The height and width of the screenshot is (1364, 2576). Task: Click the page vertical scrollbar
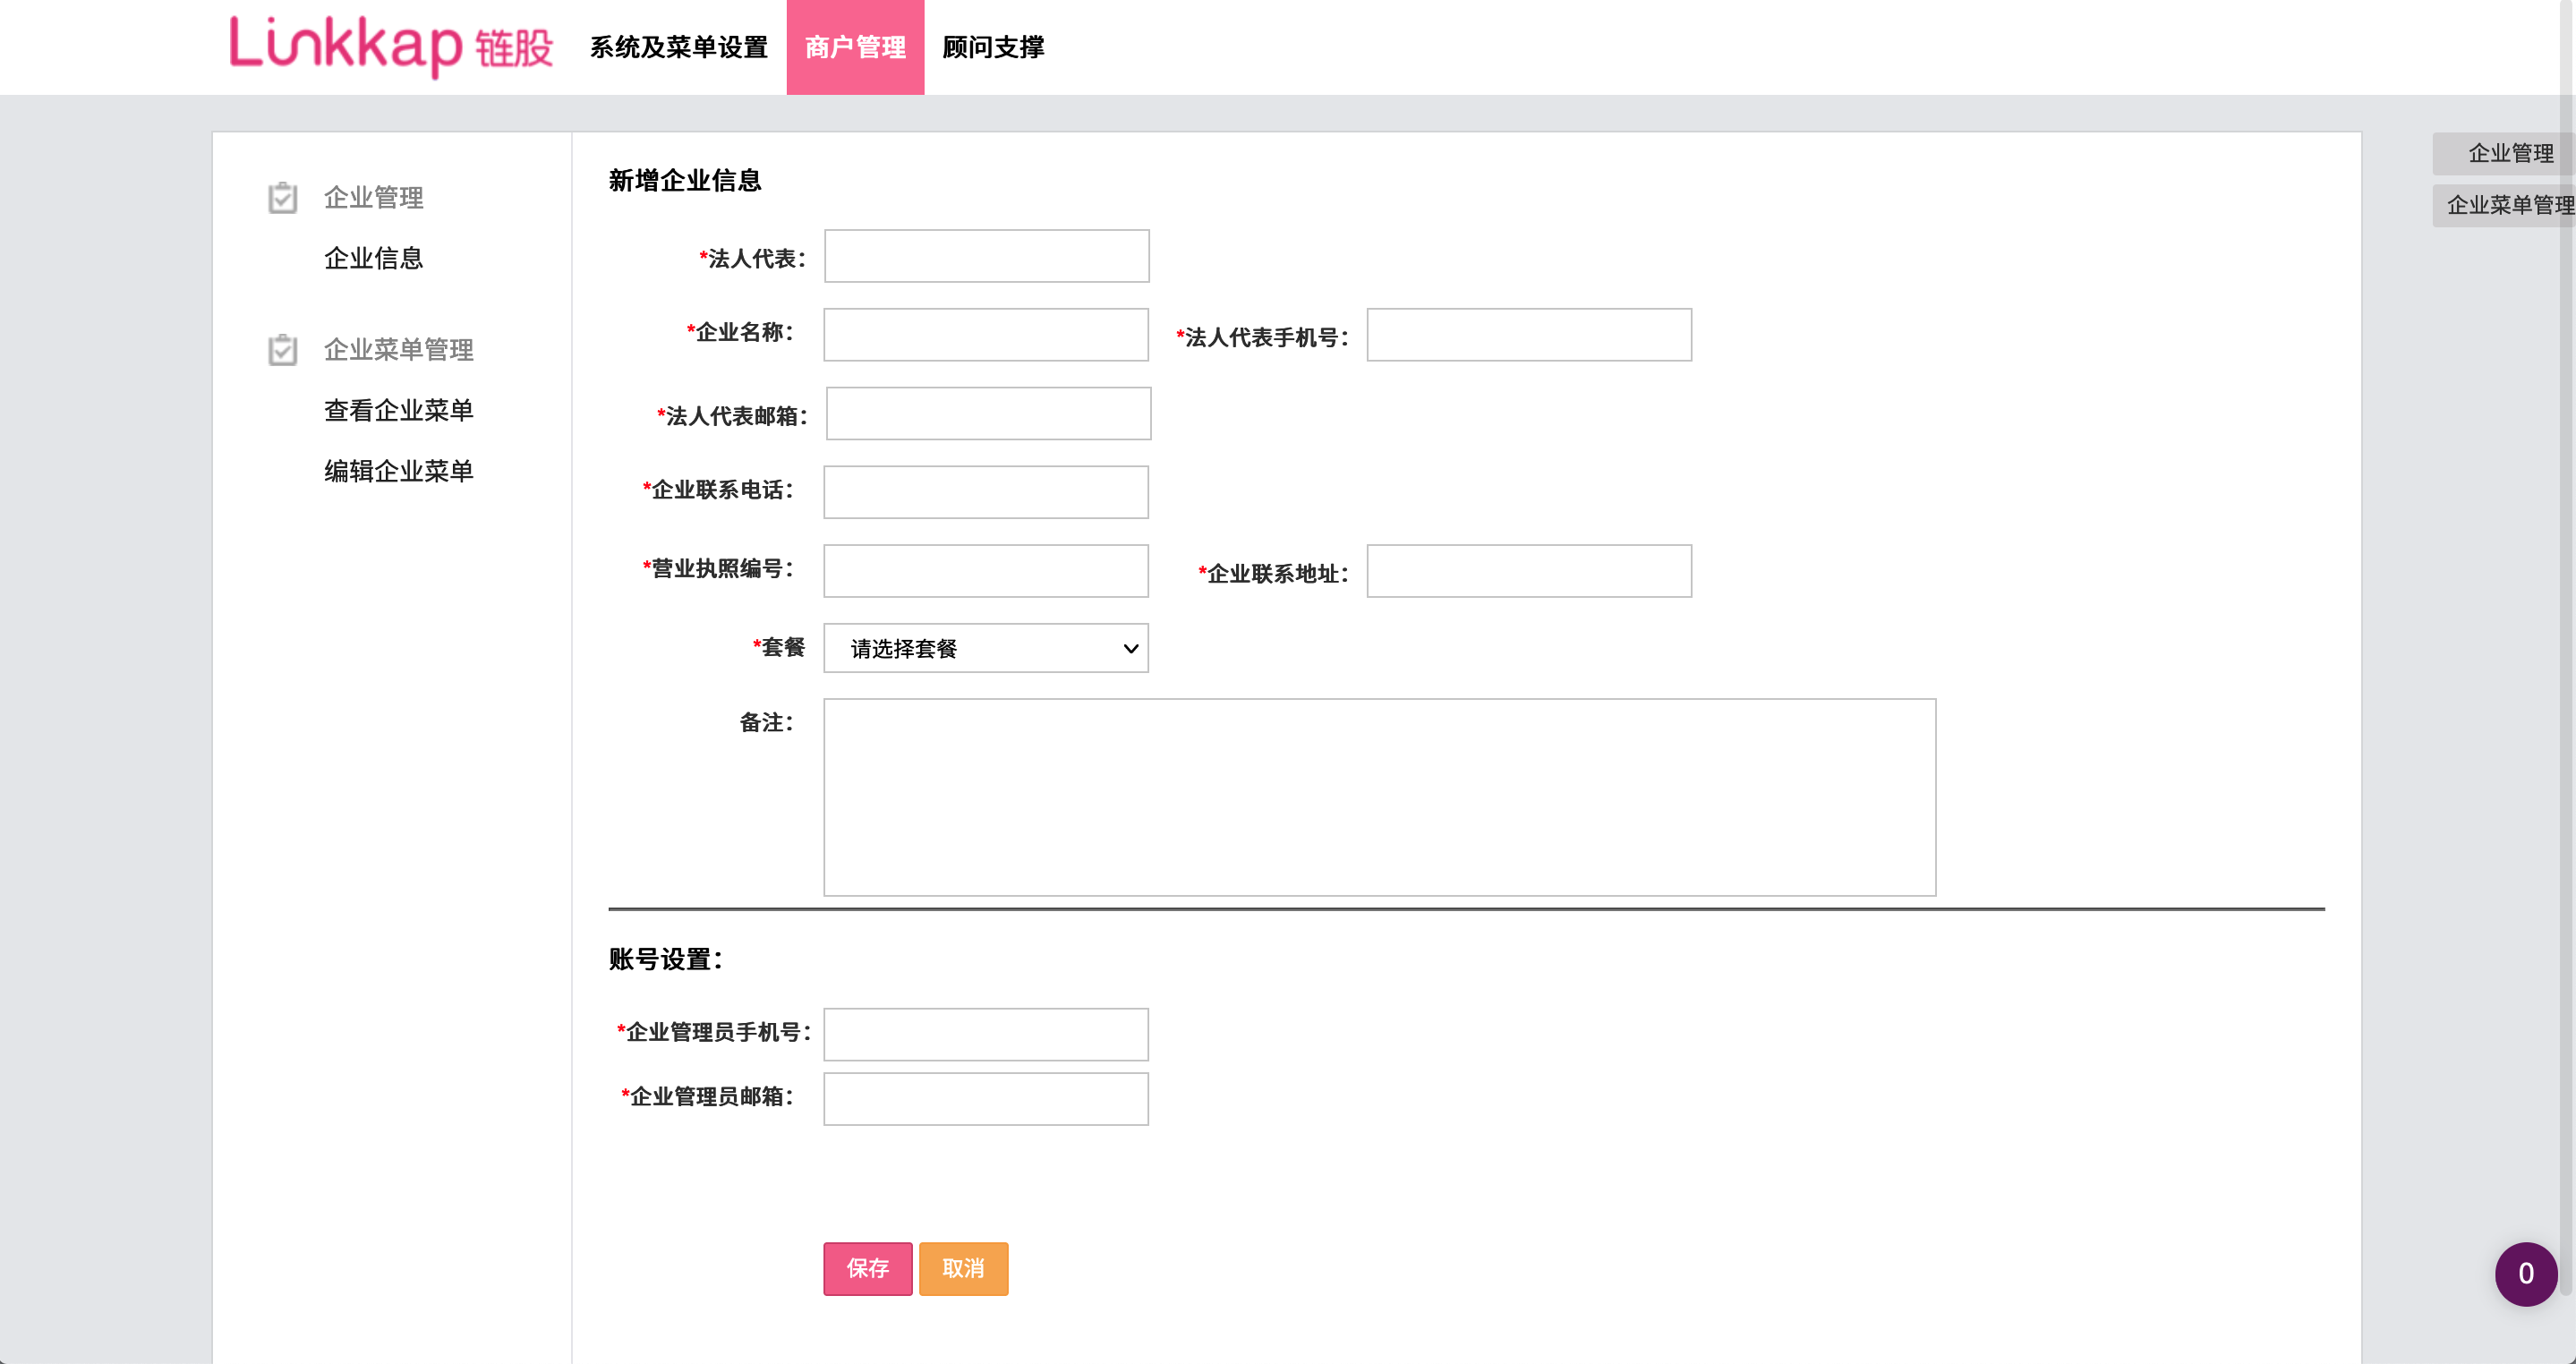[2567, 650]
